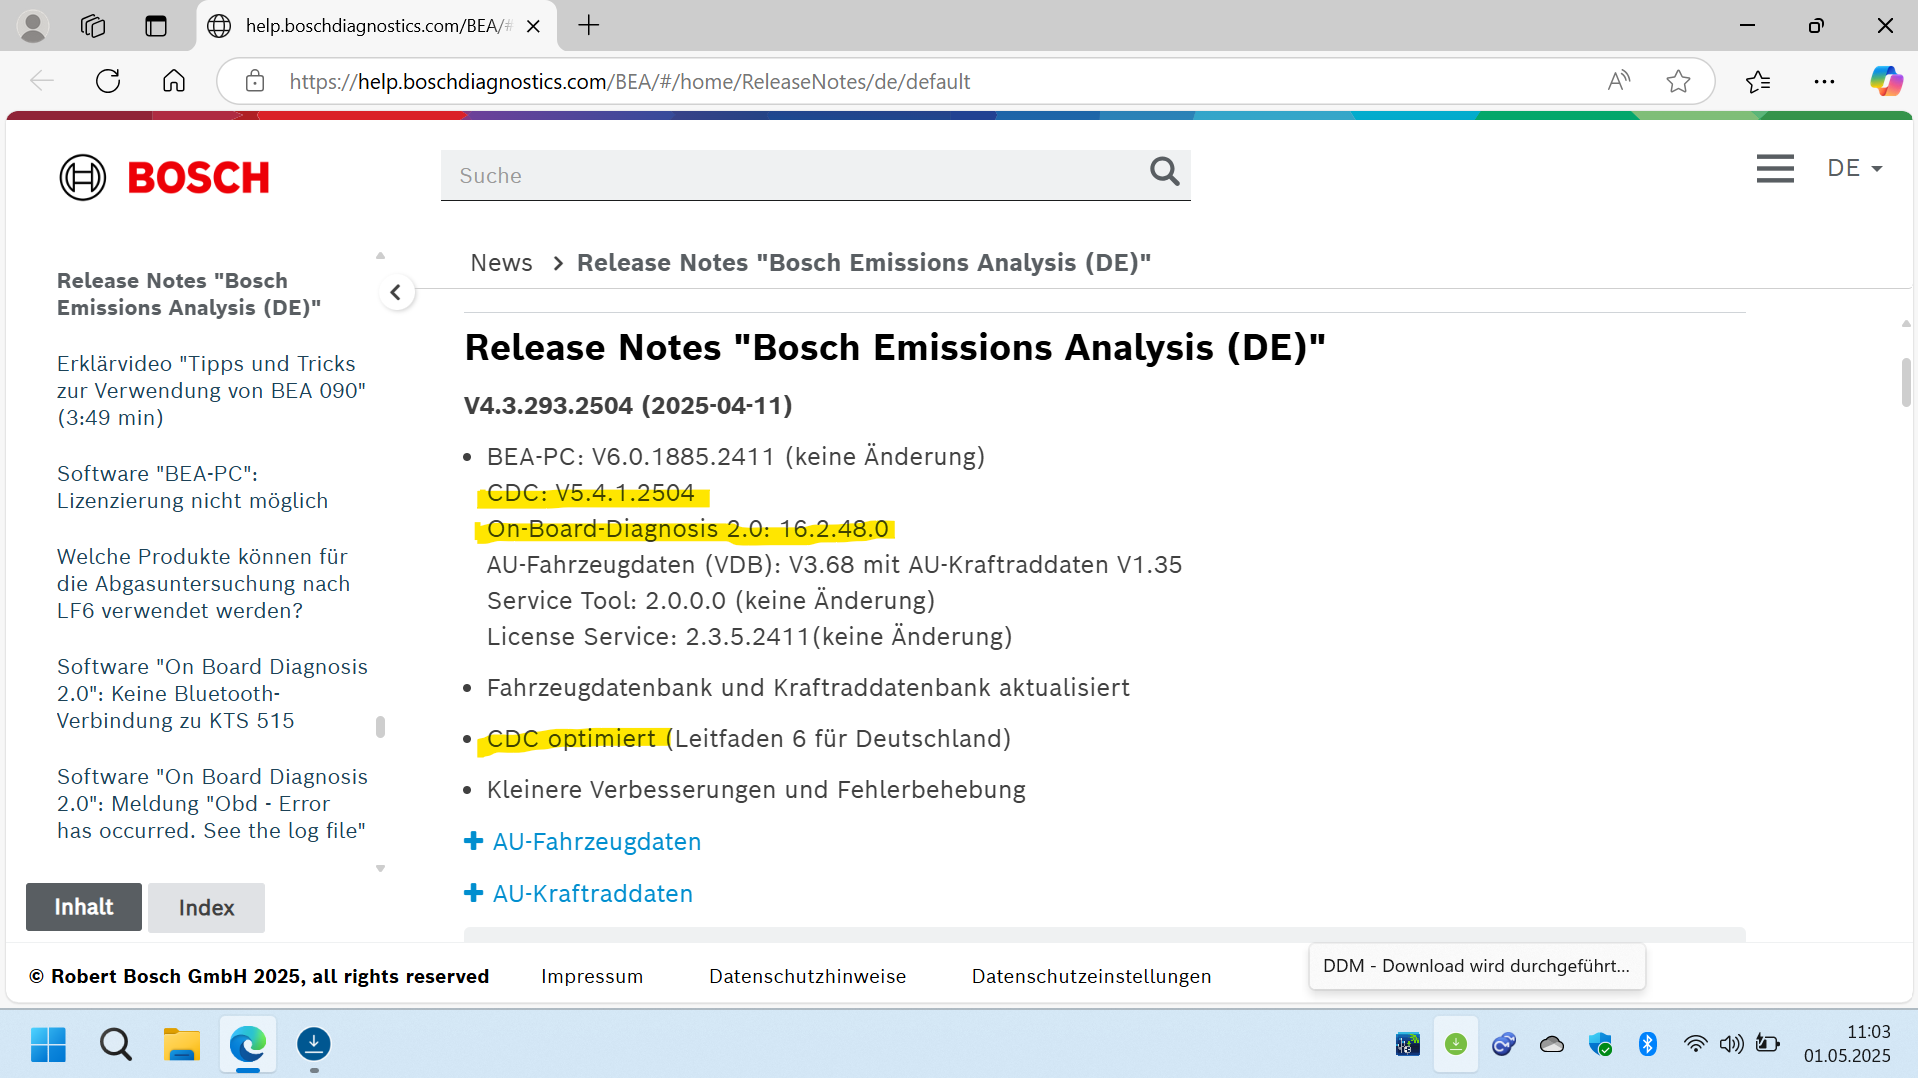Open Obd - Error has occurred topic
This screenshot has height=1078, width=1918.
[x=212, y=804]
